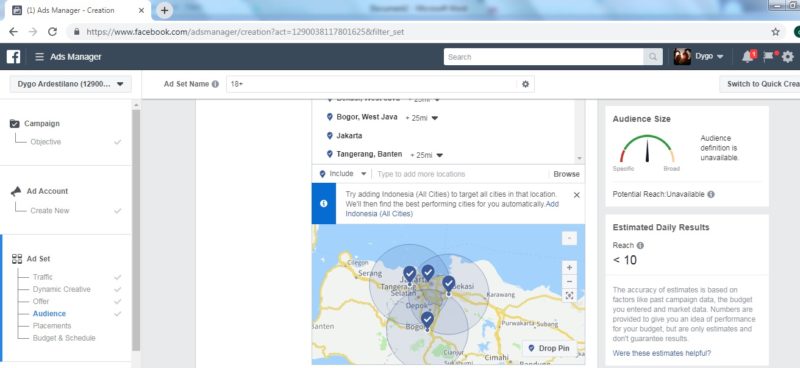Click the Facebook search box

(543, 57)
